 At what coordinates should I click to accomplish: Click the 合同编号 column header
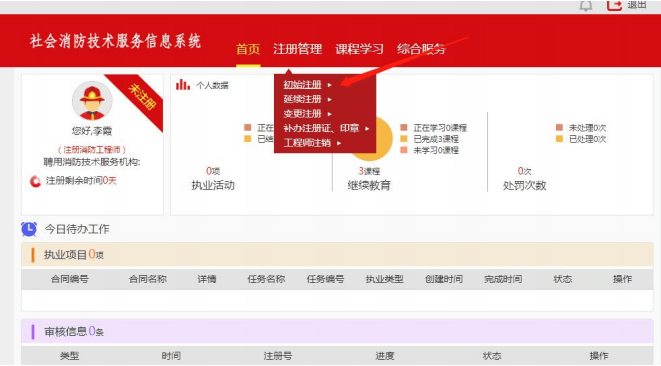pos(70,279)
